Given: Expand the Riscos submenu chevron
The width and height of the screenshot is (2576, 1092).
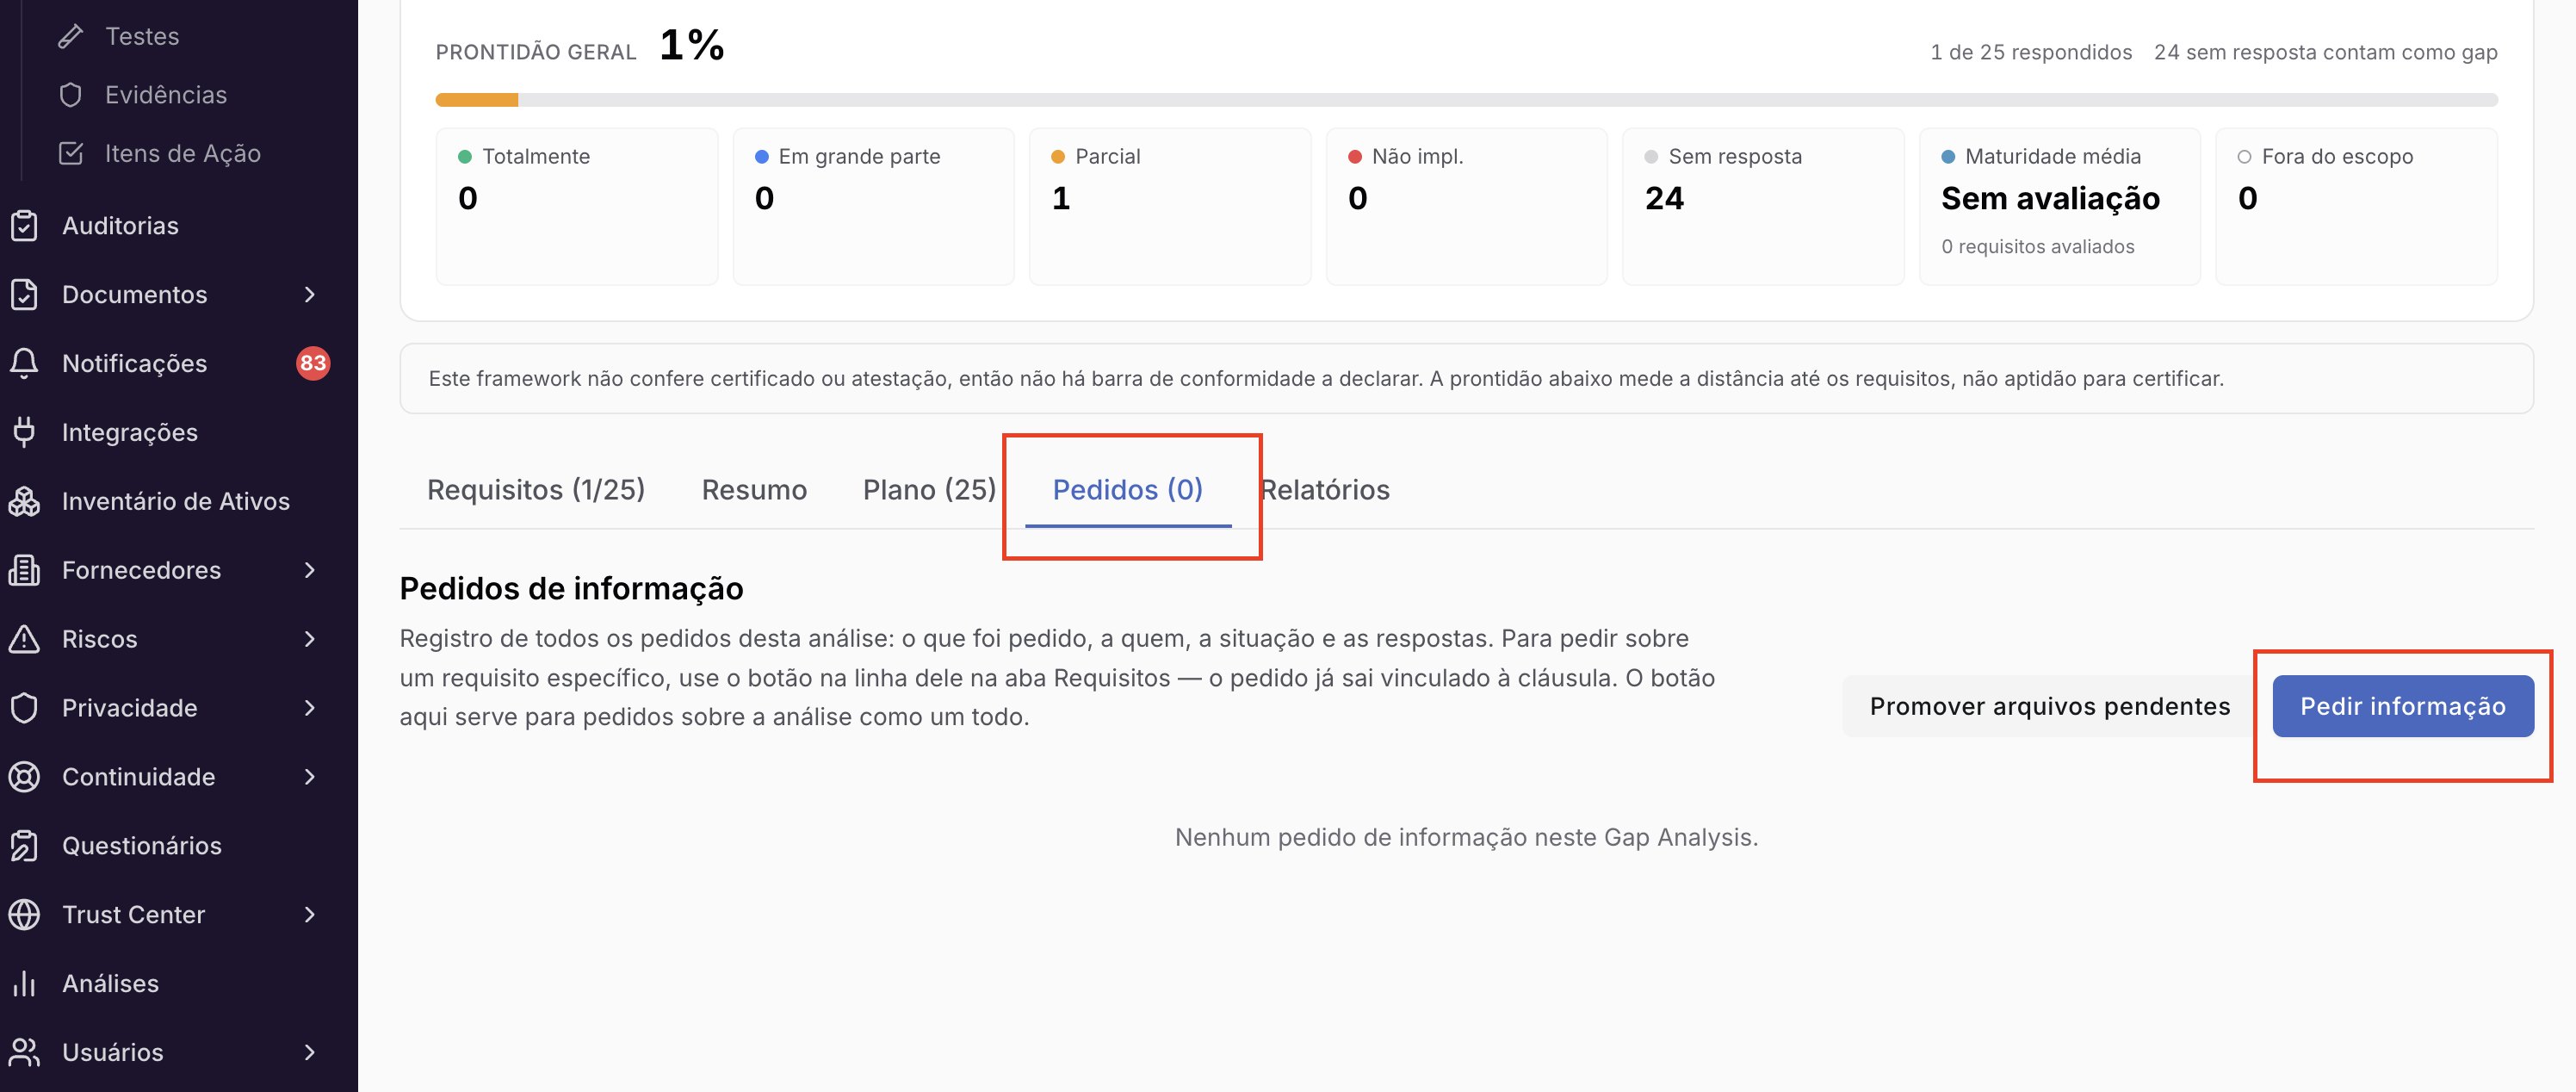Looking at the screenshot, I should pos(309,639).
